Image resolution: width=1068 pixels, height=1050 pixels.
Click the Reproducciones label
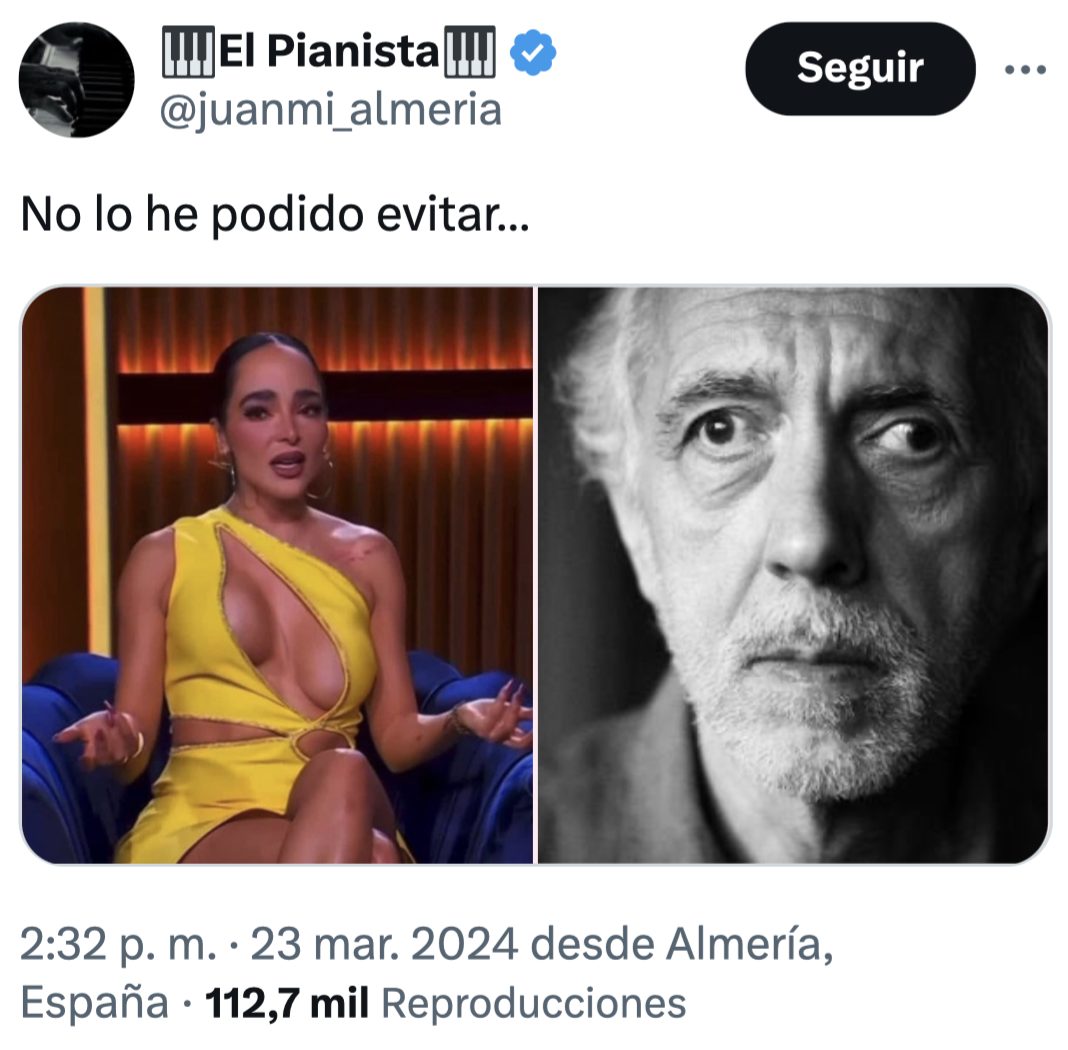(x=533, y=1004)
